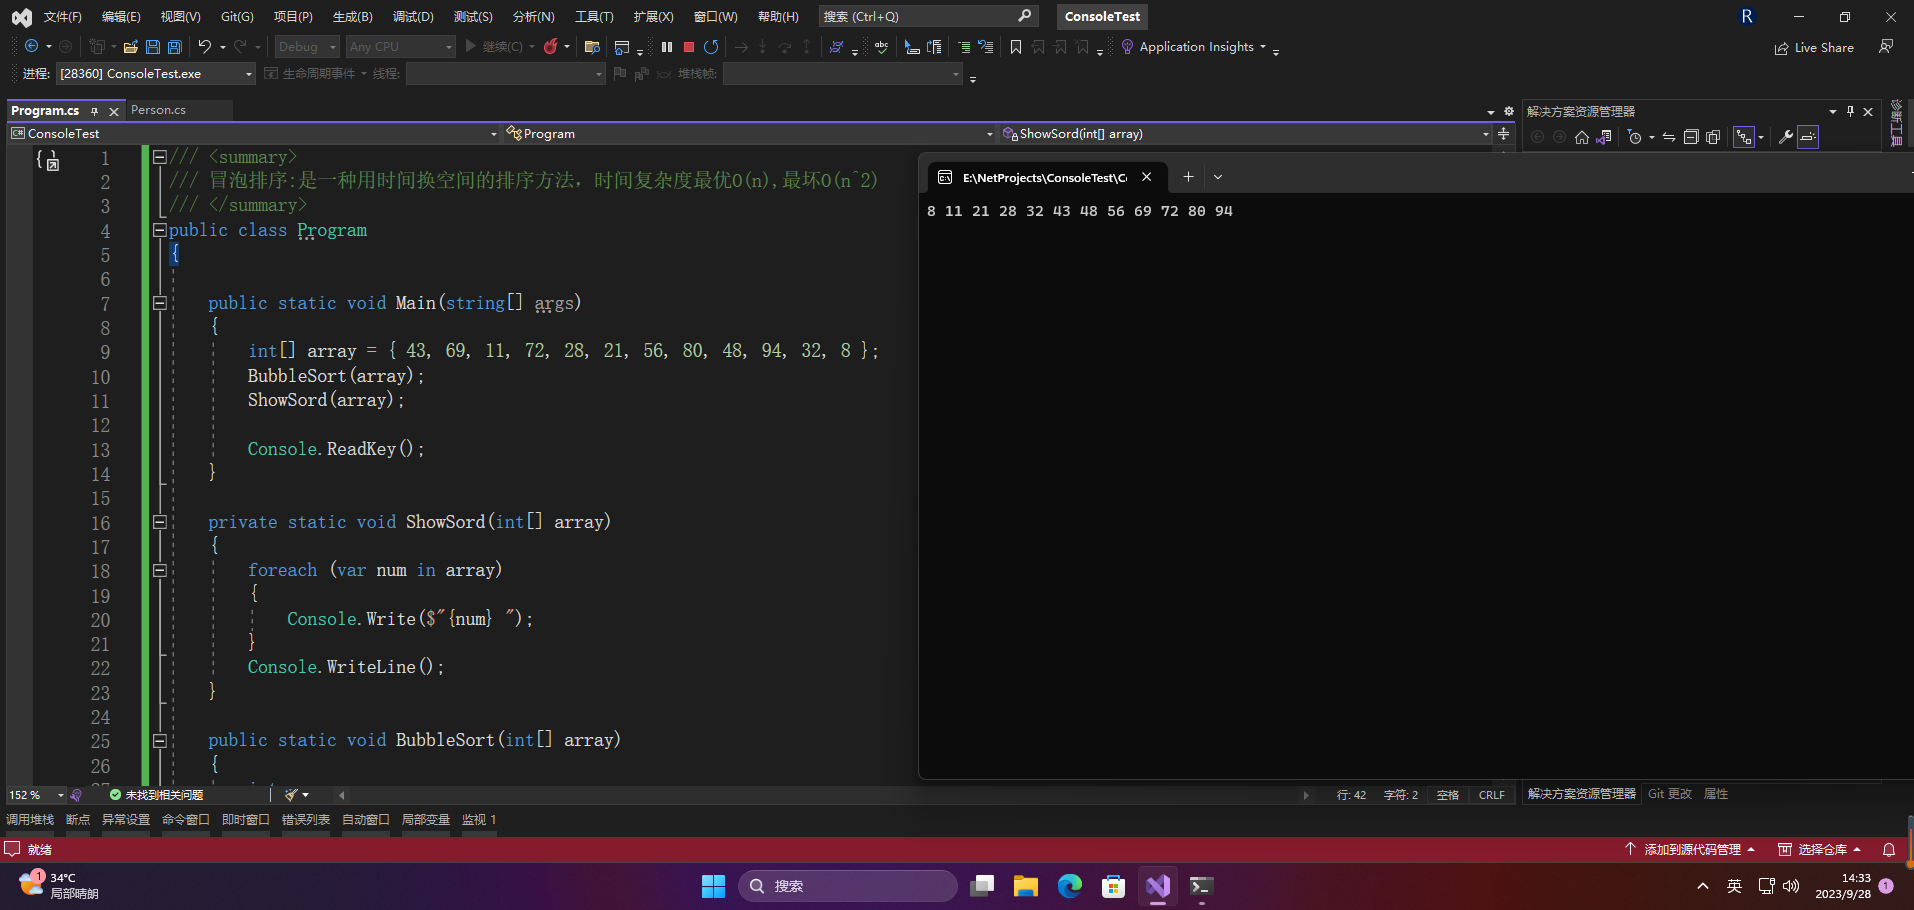Collapse the Main method code region
The image size is (1914, 910).
tap(159, 303)
